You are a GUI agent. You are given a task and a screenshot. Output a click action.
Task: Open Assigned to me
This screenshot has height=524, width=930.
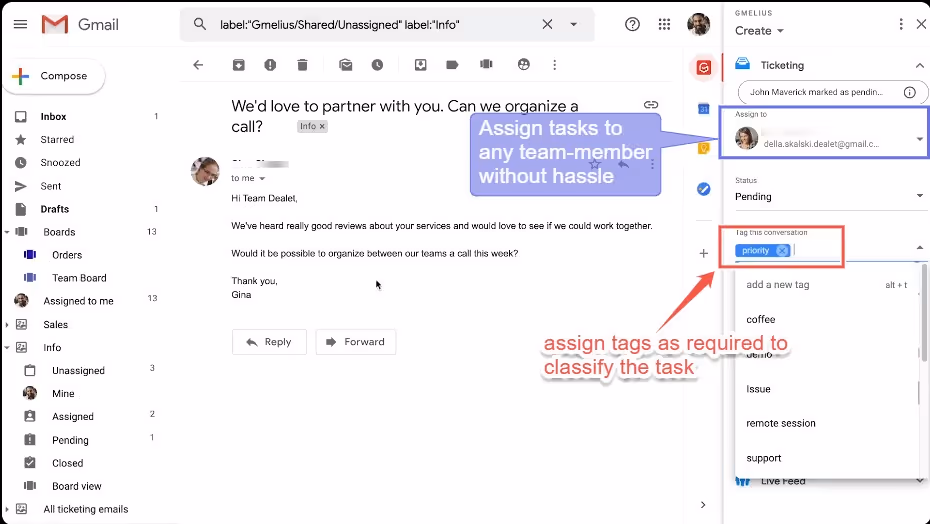tap(78, 301)
